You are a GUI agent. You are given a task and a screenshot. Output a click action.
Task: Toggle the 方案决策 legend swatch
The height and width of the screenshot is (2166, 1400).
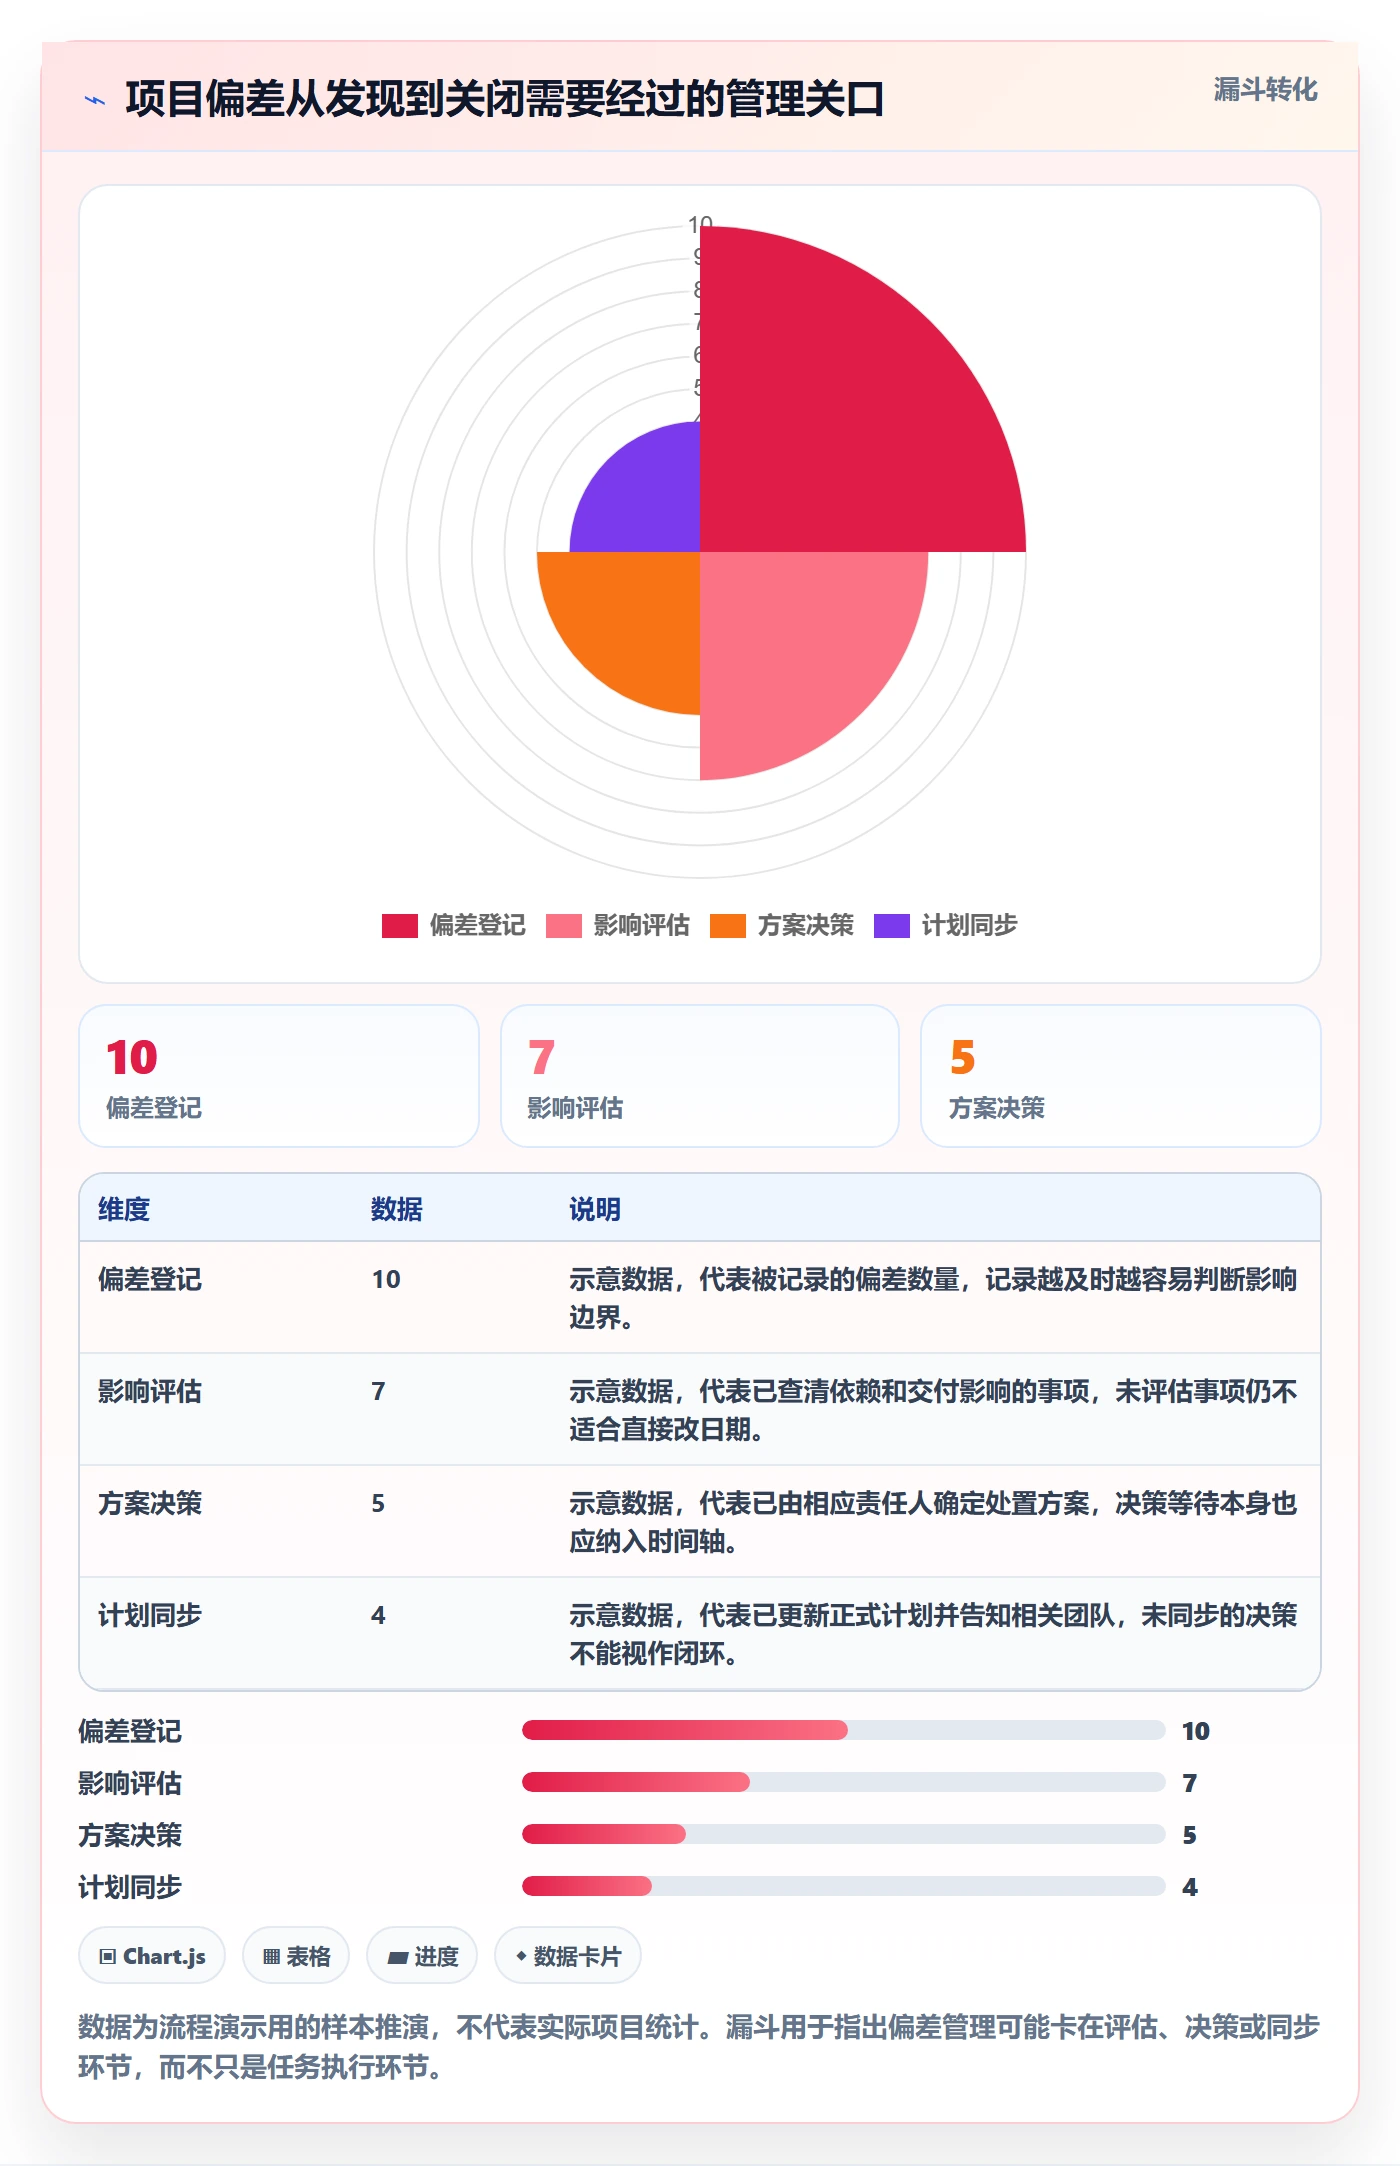pyautogui.click(x=727, y=926)
